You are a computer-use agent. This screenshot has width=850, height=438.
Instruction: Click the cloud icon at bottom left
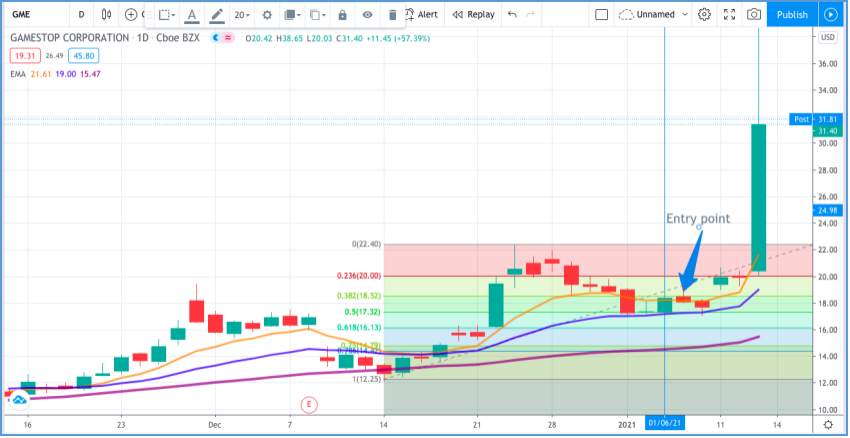[x=20, y=400]
